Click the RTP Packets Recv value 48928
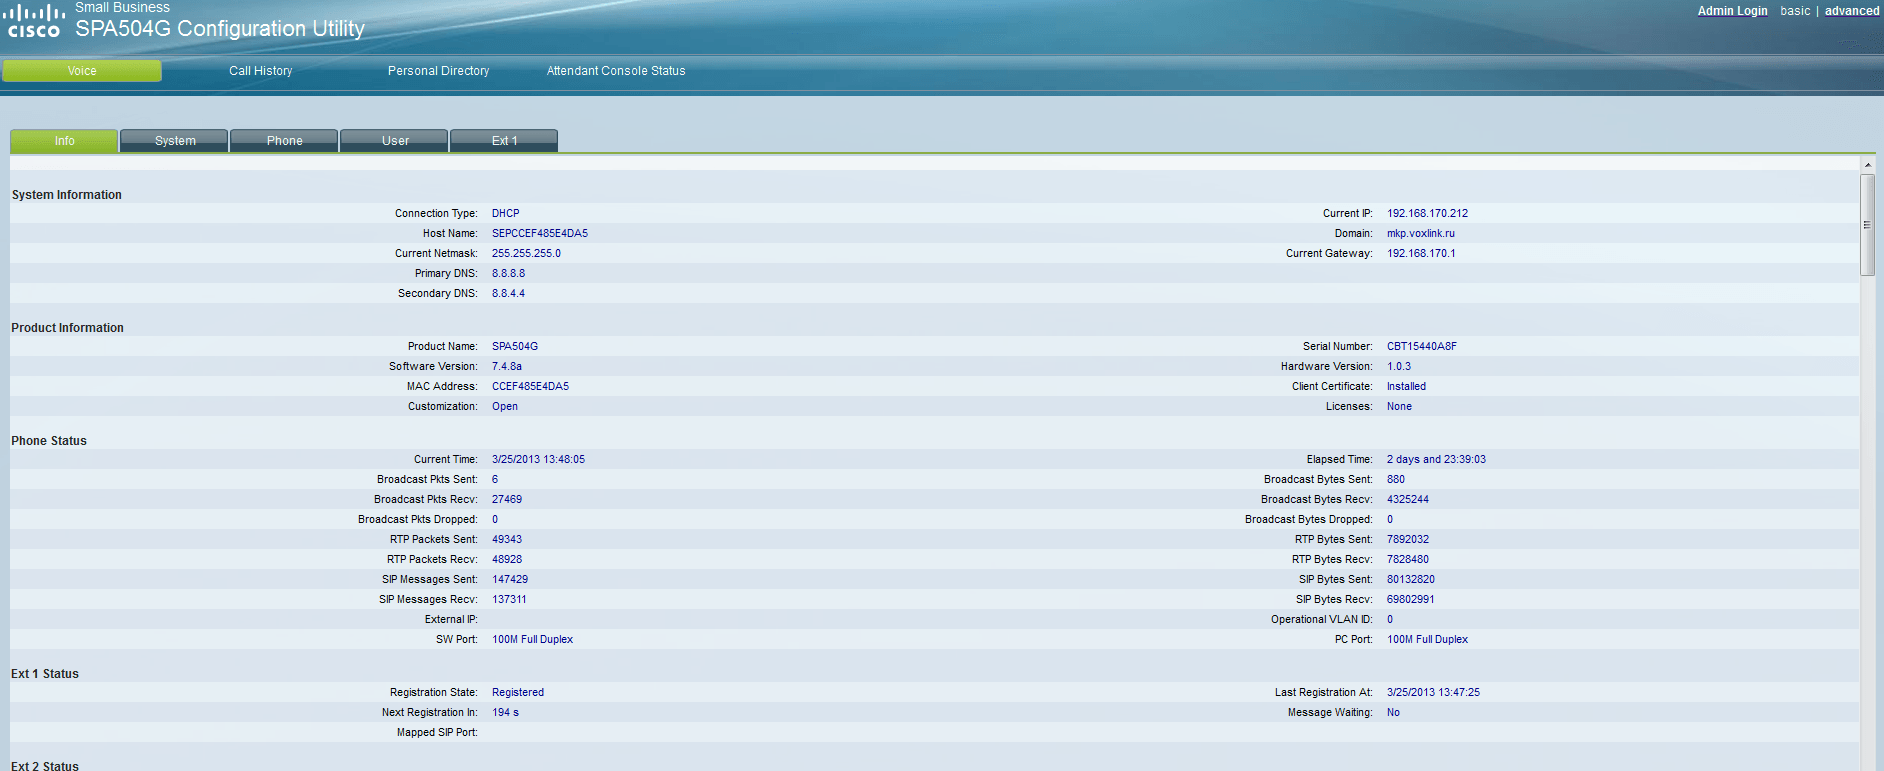Image resolution: width=1884 pixels, height=771 pixels. (x=507, y=559)
